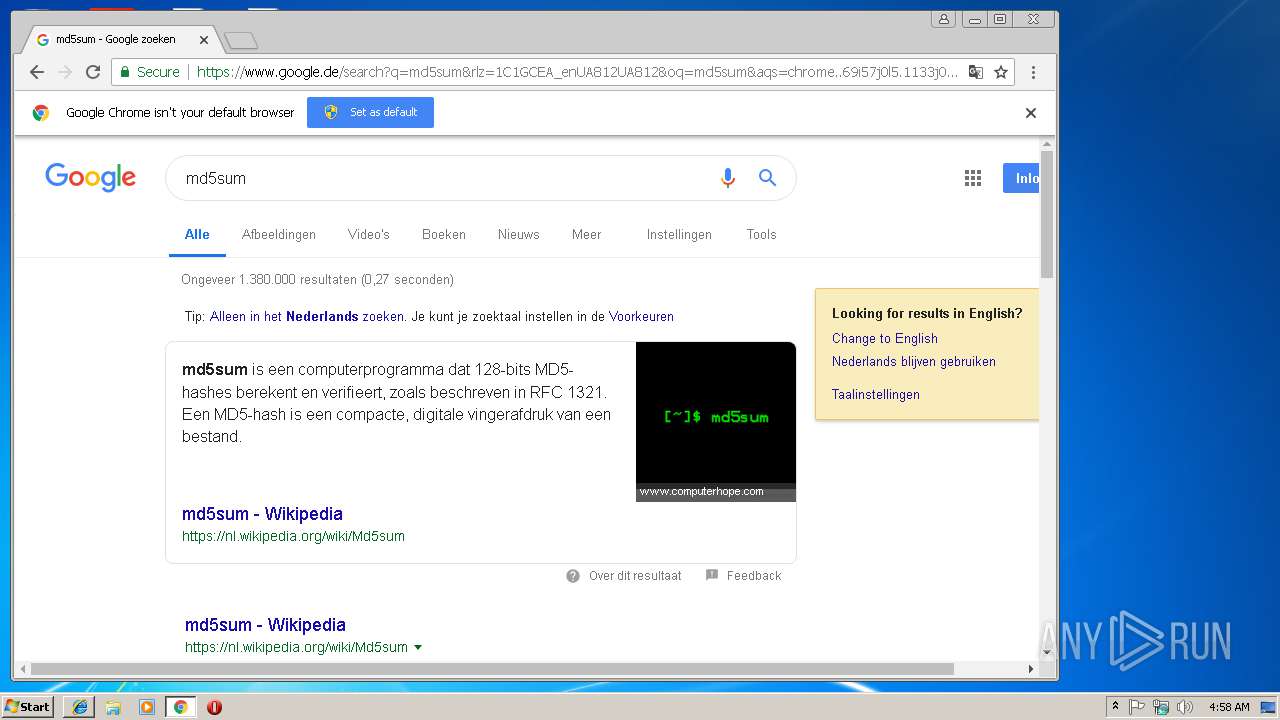This screenshot has height=720, width=1280.
Task: Go back with the browser back arrow
Action: click(x=37, y=72)
